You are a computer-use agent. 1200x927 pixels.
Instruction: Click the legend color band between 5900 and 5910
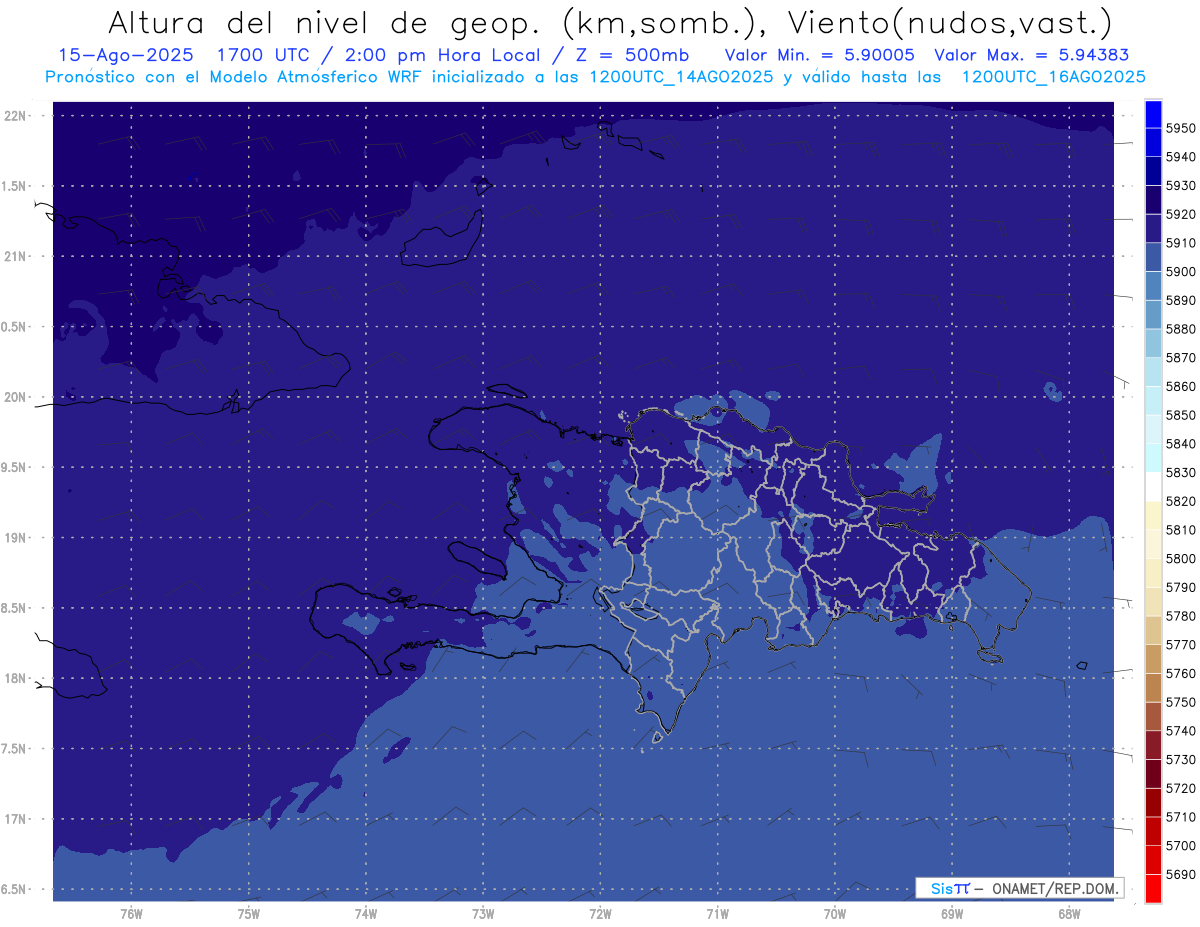(1152, 258)
